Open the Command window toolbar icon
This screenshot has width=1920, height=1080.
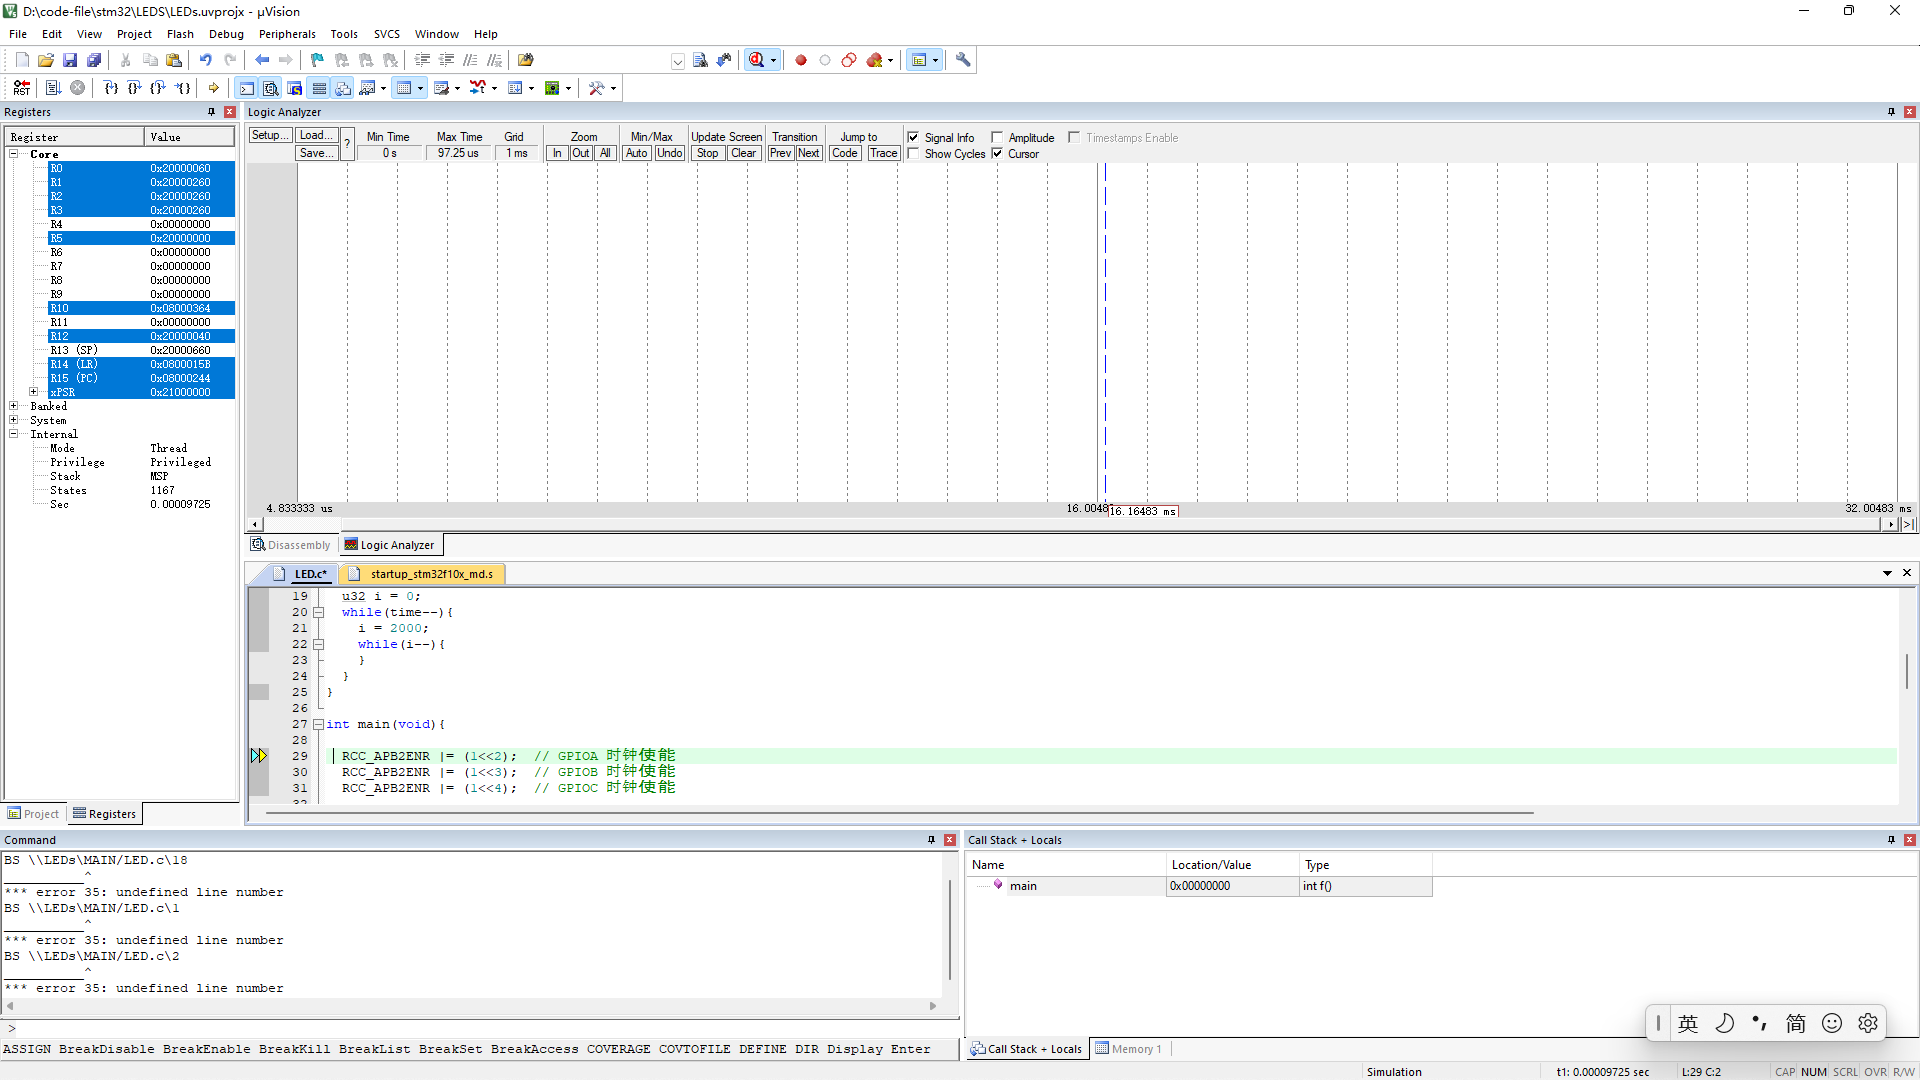(x=247, y=88)
